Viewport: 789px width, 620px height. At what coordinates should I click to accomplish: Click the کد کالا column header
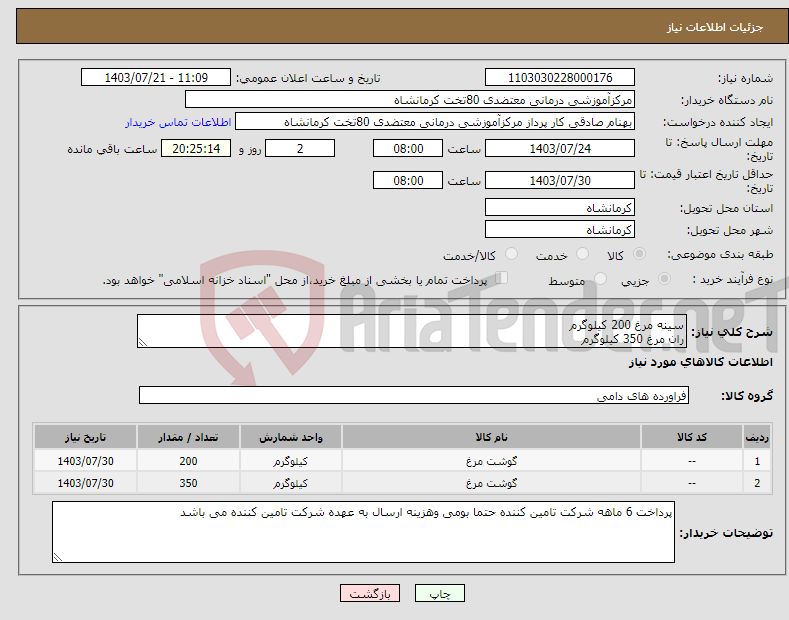pos(691,437)
